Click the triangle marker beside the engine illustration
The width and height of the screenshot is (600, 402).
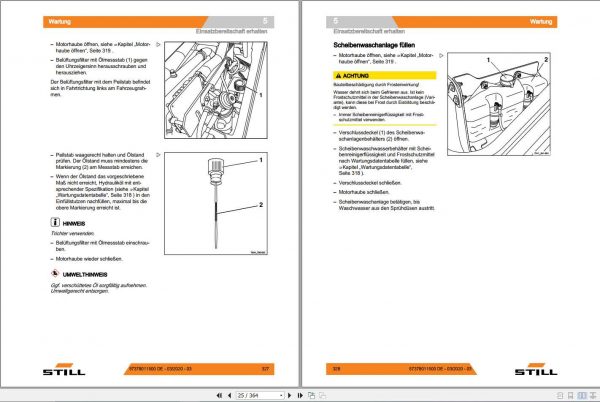158,44
